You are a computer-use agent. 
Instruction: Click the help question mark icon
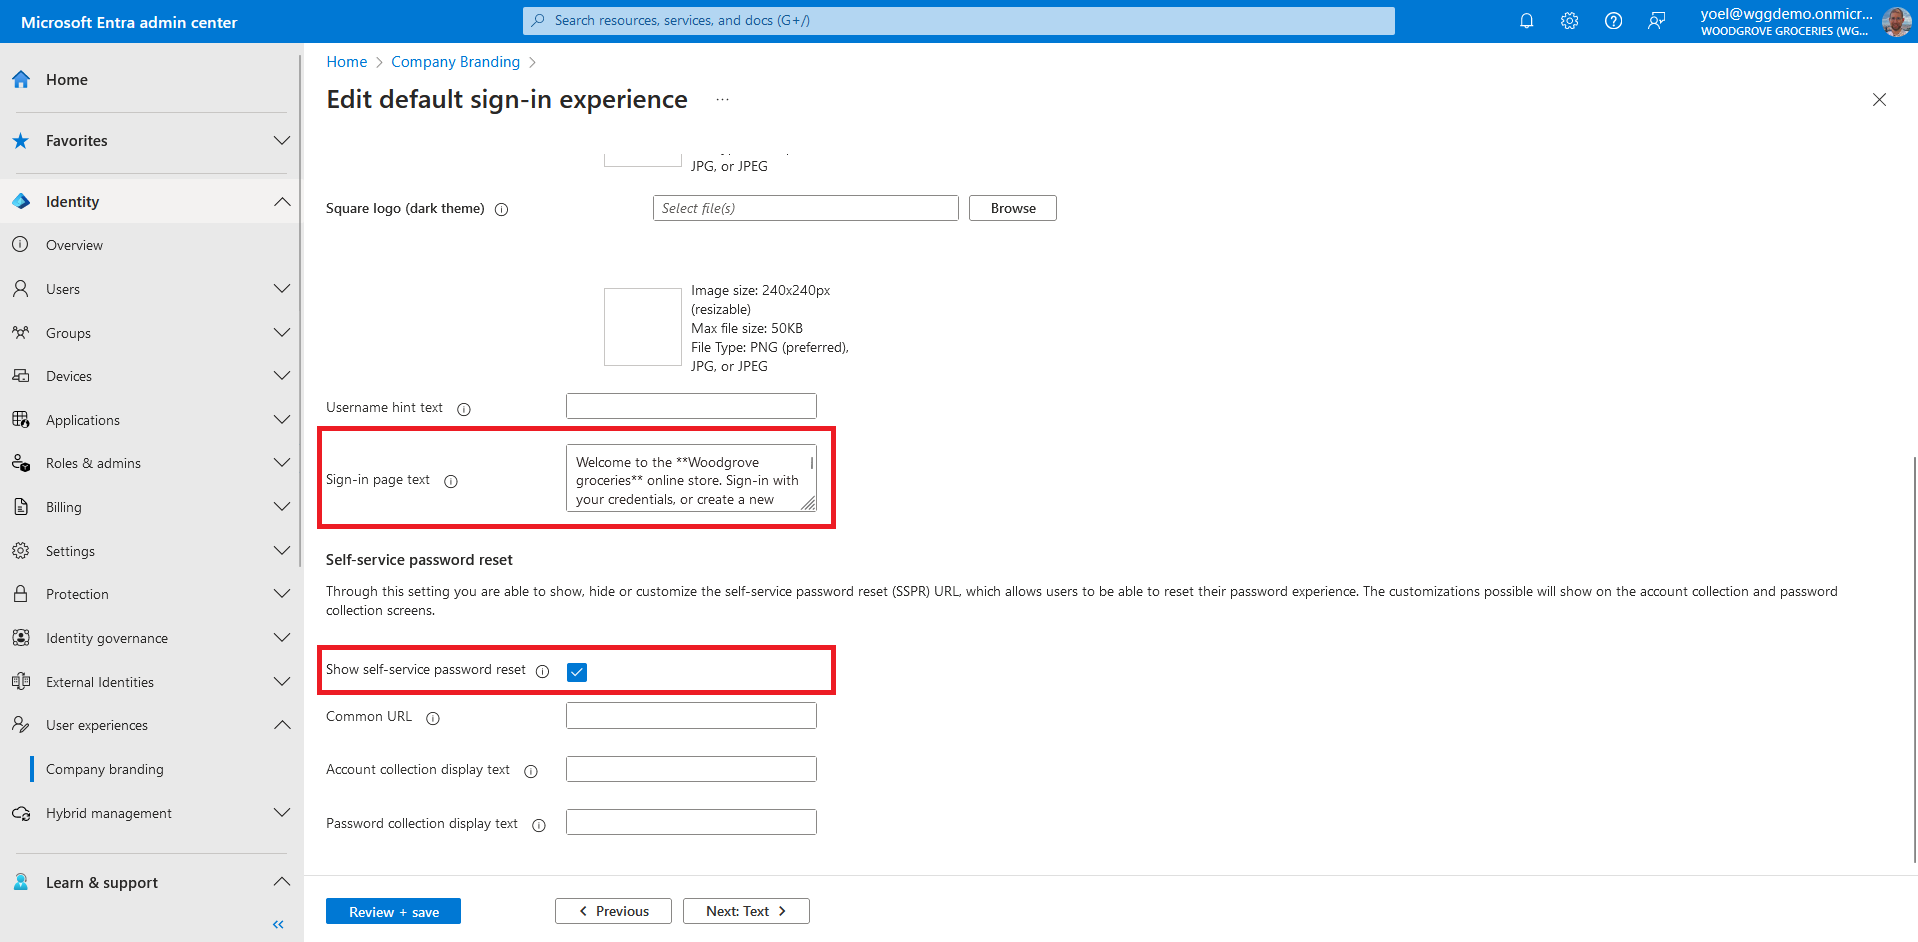pos(1613,21)
